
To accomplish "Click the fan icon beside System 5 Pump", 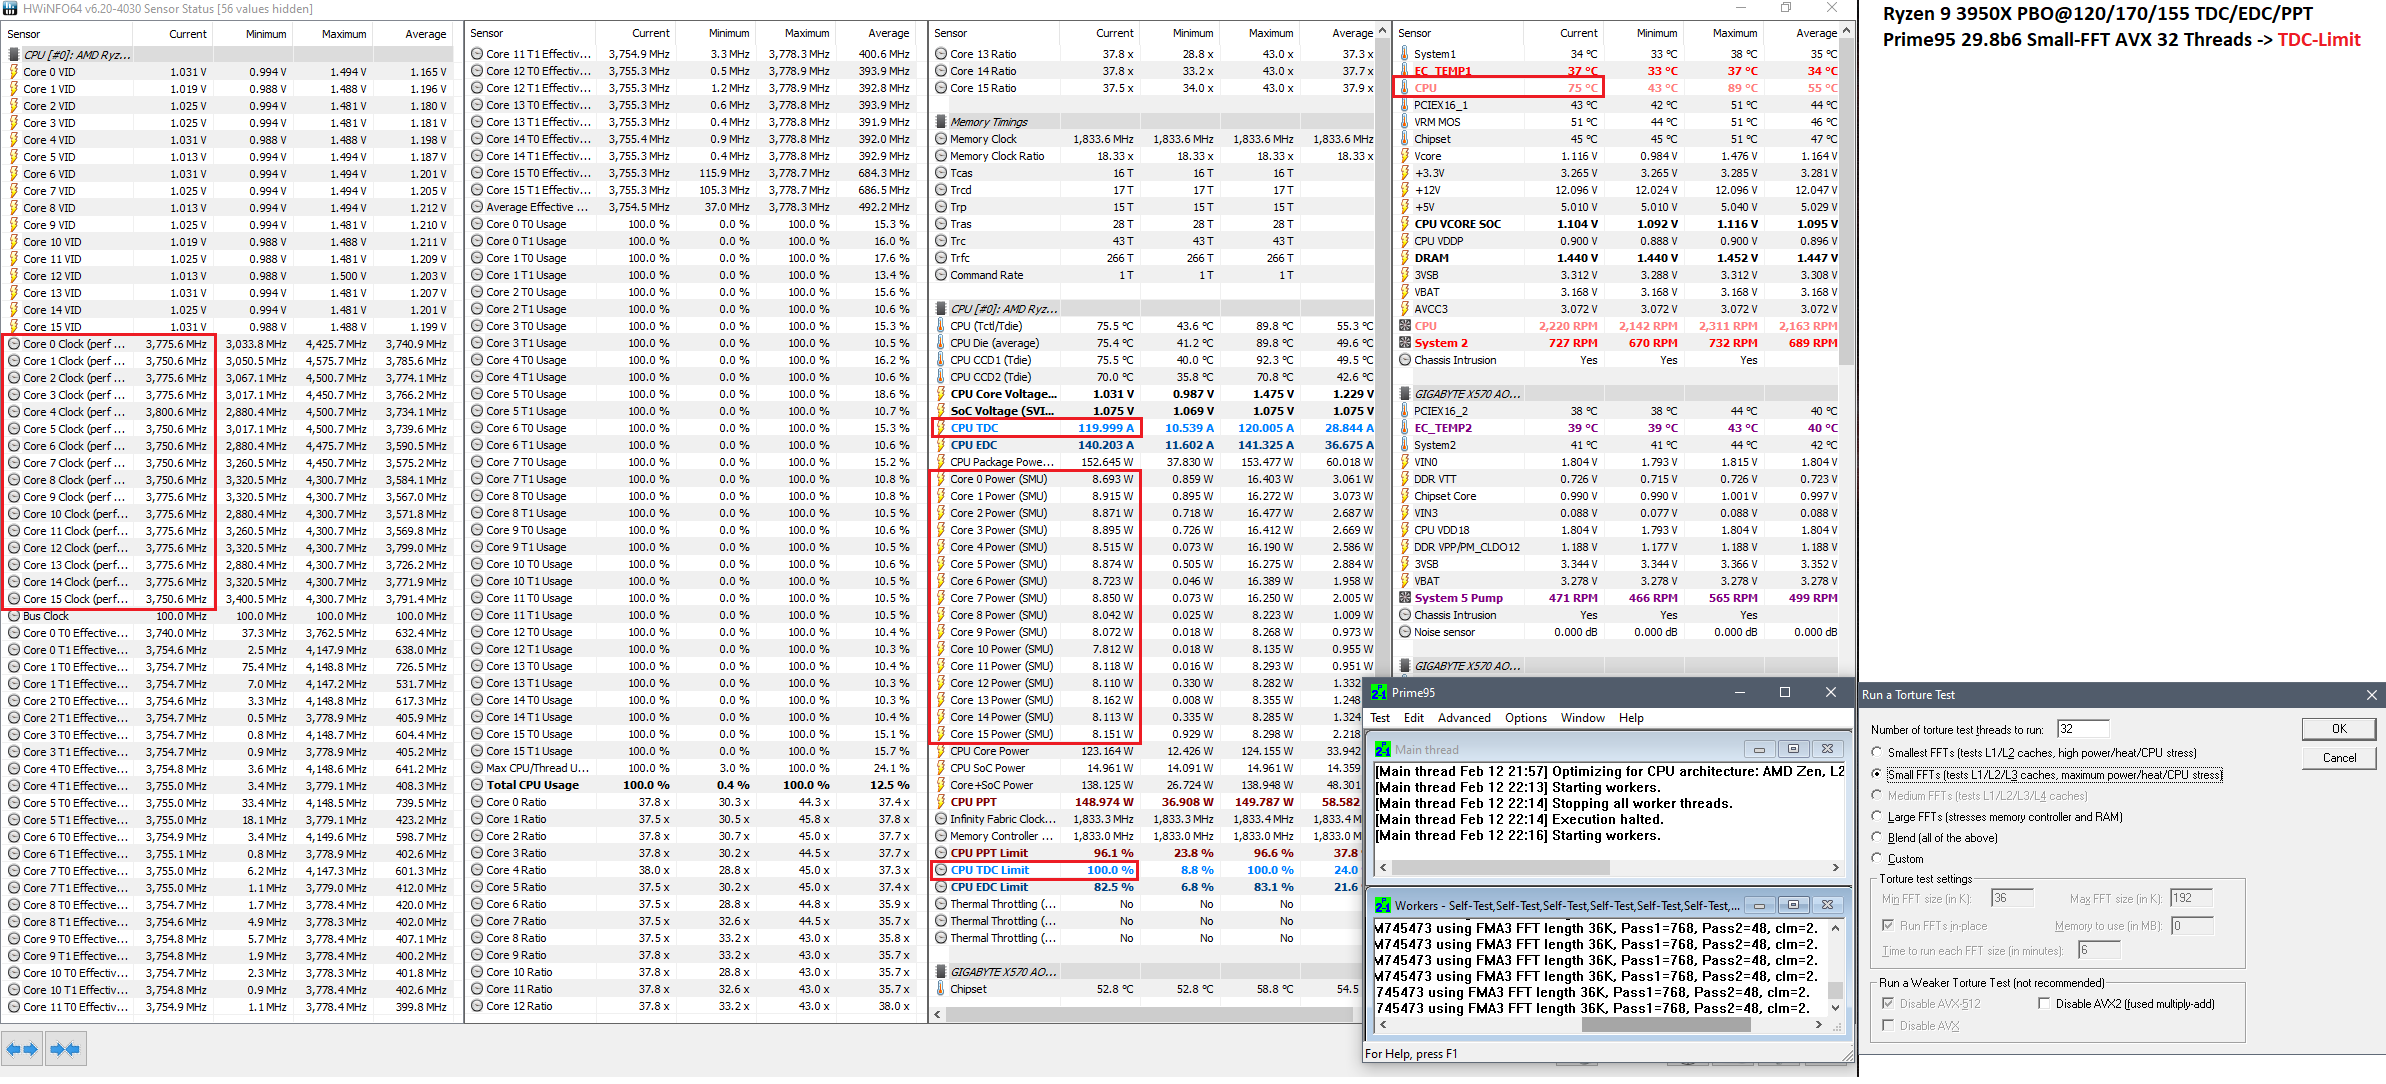I will pyautogui.click(x=1405, y=598).
